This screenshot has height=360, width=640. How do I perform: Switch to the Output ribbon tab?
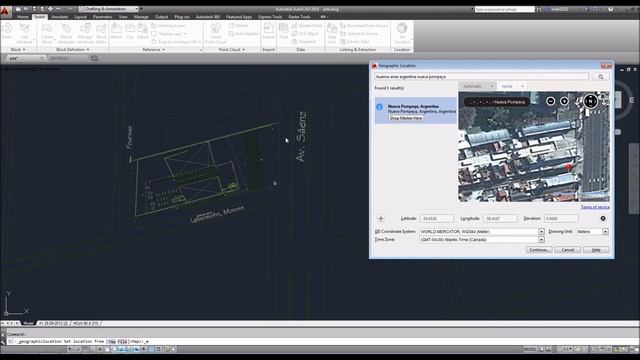[161, 17]
